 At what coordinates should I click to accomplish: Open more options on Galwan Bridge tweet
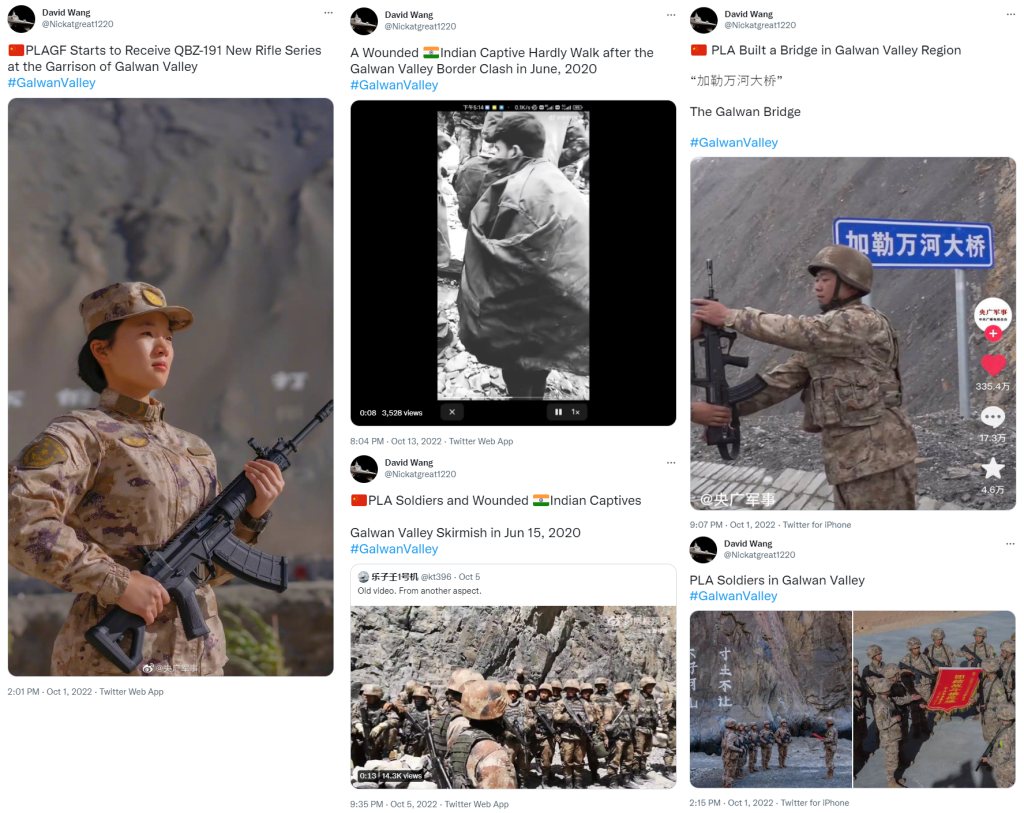(1010, 13)
